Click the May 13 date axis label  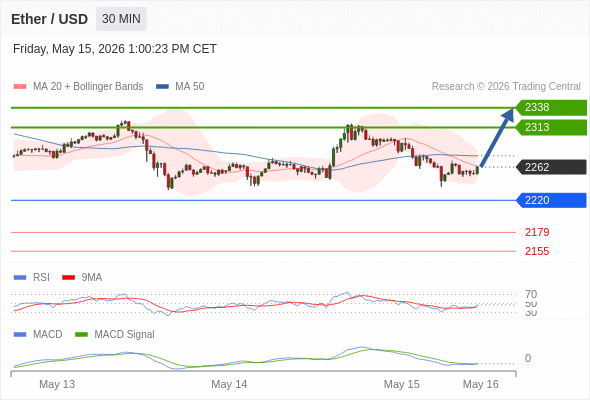click(57, 384)
